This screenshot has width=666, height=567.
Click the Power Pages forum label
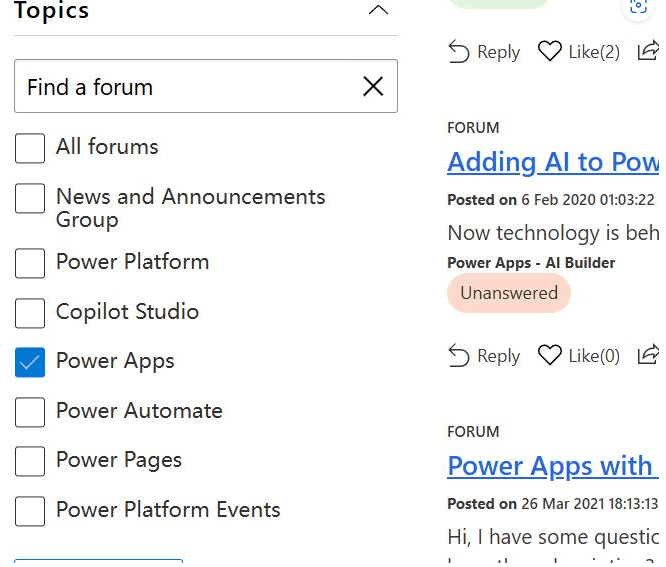[119, 460]
